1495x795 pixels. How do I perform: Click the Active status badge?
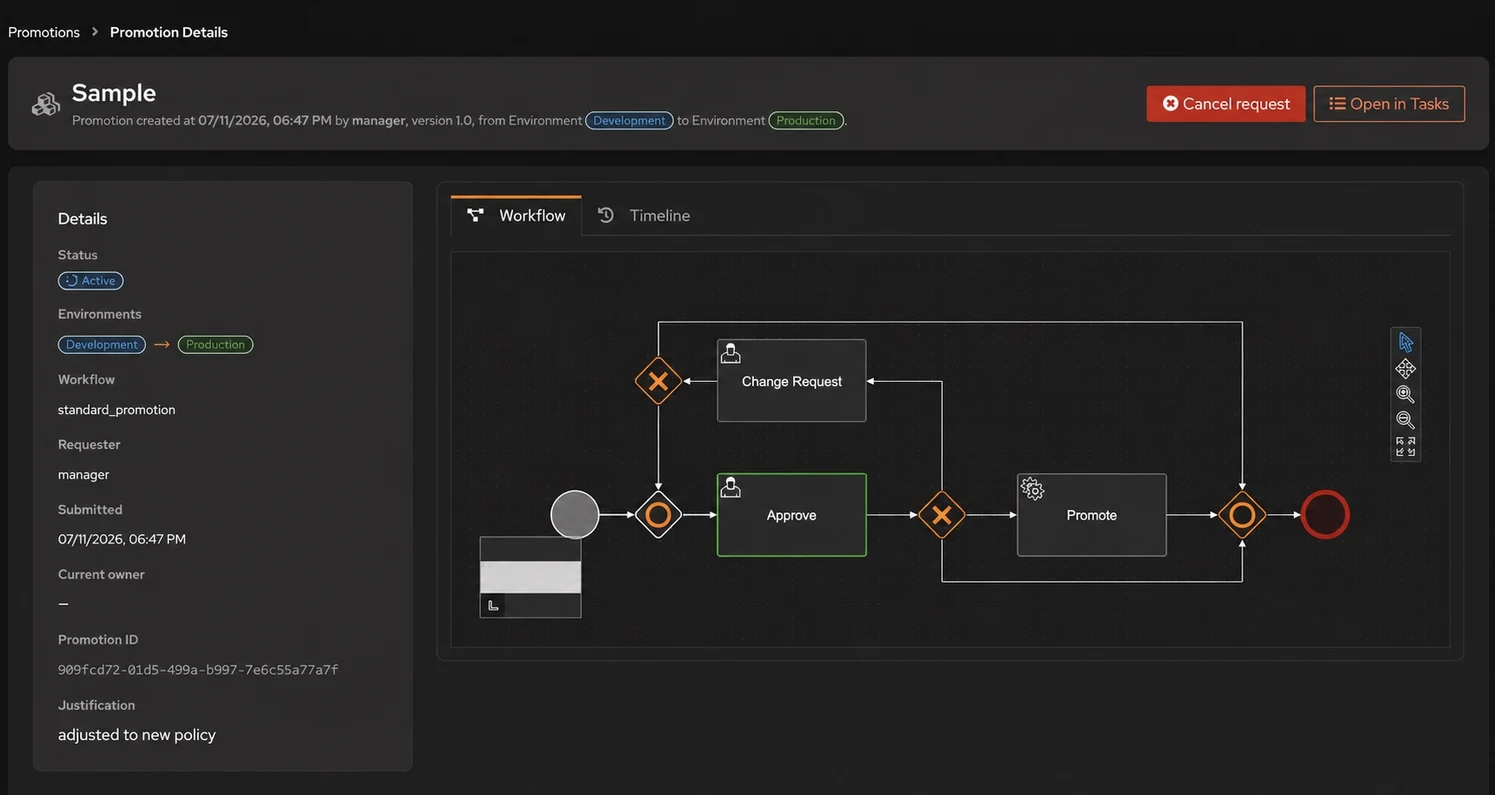click(91, 281)
